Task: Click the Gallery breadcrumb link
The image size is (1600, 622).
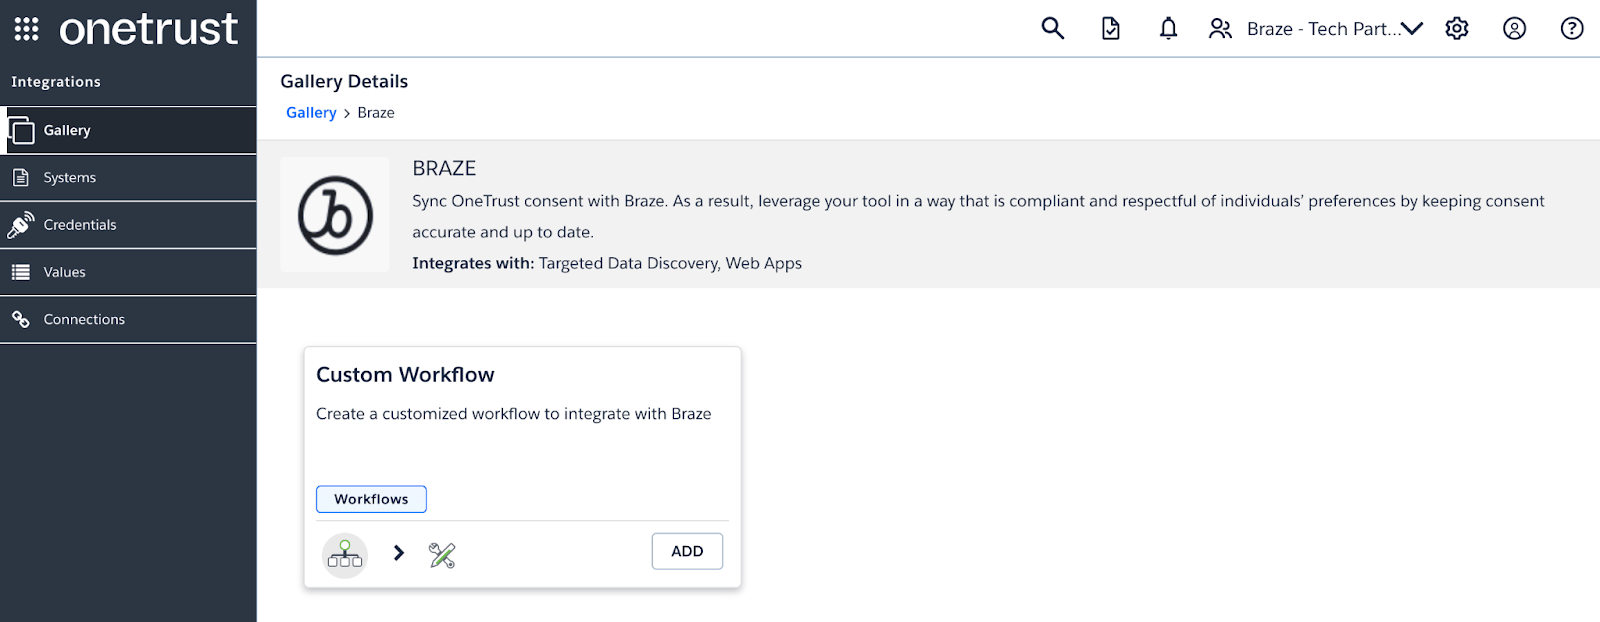Action: (311, 113)
